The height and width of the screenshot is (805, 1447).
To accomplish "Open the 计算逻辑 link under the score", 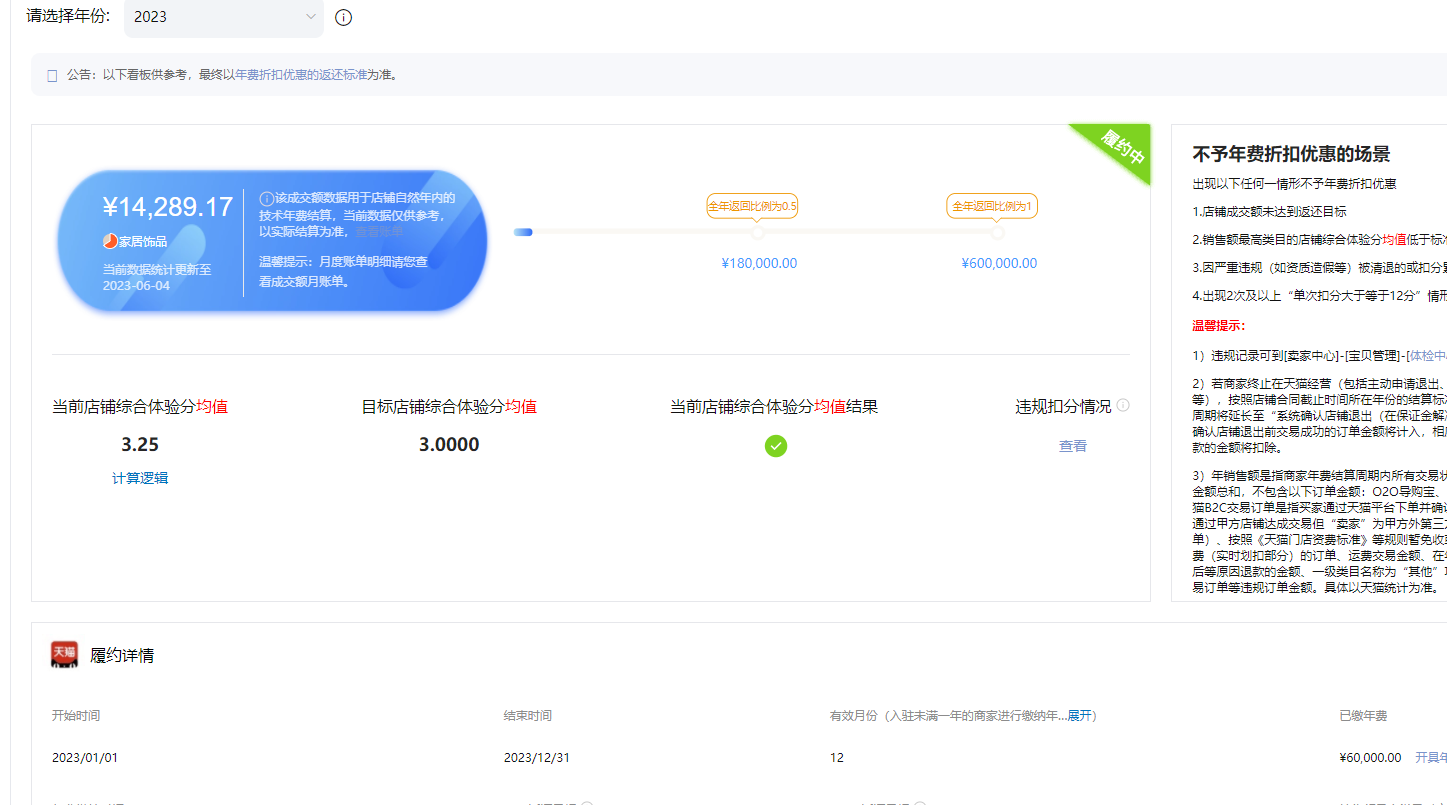I will (140, 478).
